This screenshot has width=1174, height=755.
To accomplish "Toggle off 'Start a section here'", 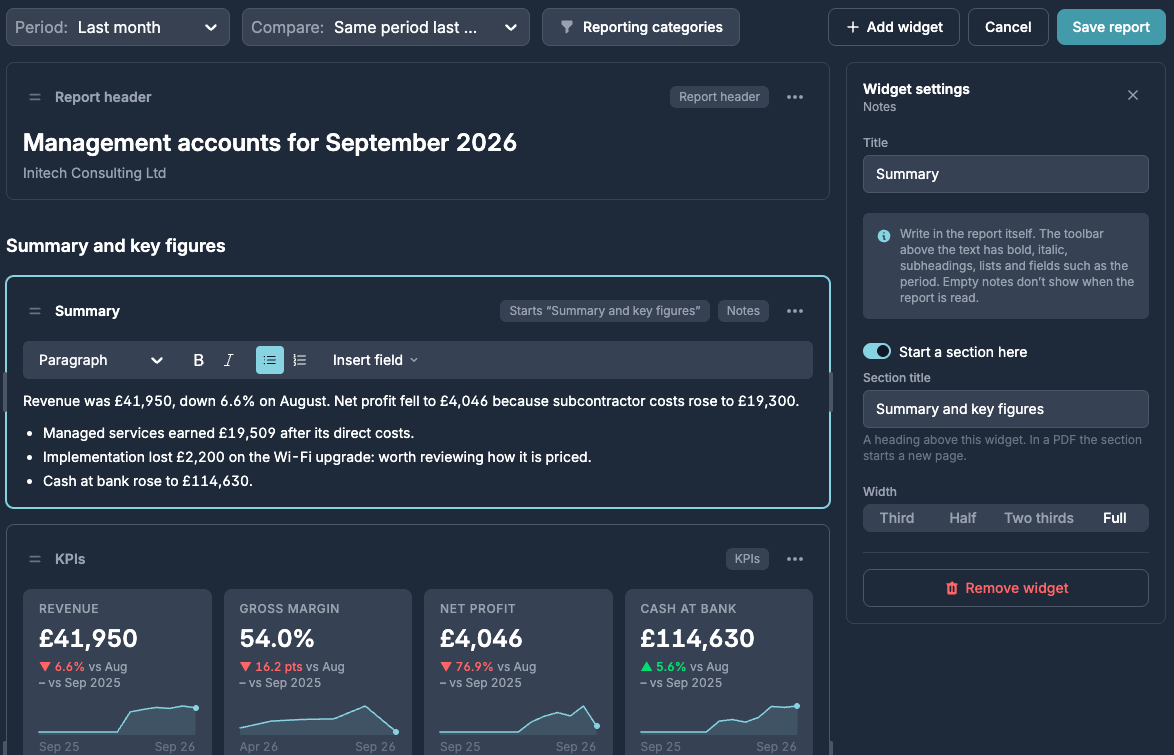I will 877,351.
